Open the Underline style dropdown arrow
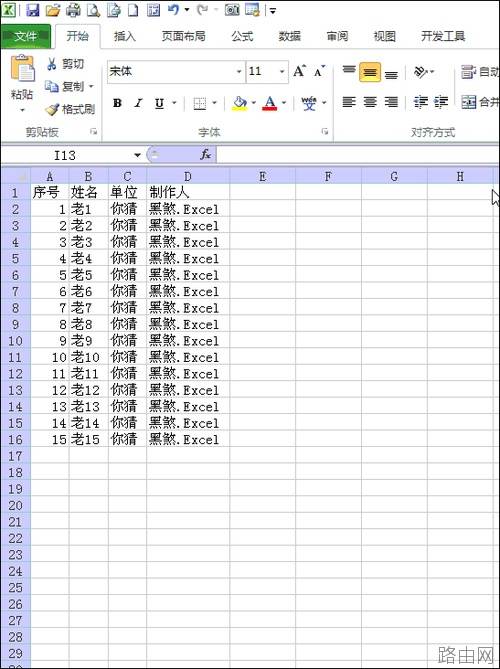The image size is (500, 669). coord(174,103)
